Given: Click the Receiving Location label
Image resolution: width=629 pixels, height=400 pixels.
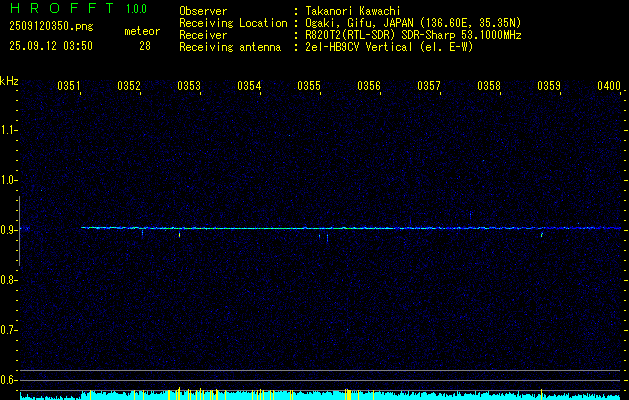Looking at the screenshot, I should coord(233,23).
